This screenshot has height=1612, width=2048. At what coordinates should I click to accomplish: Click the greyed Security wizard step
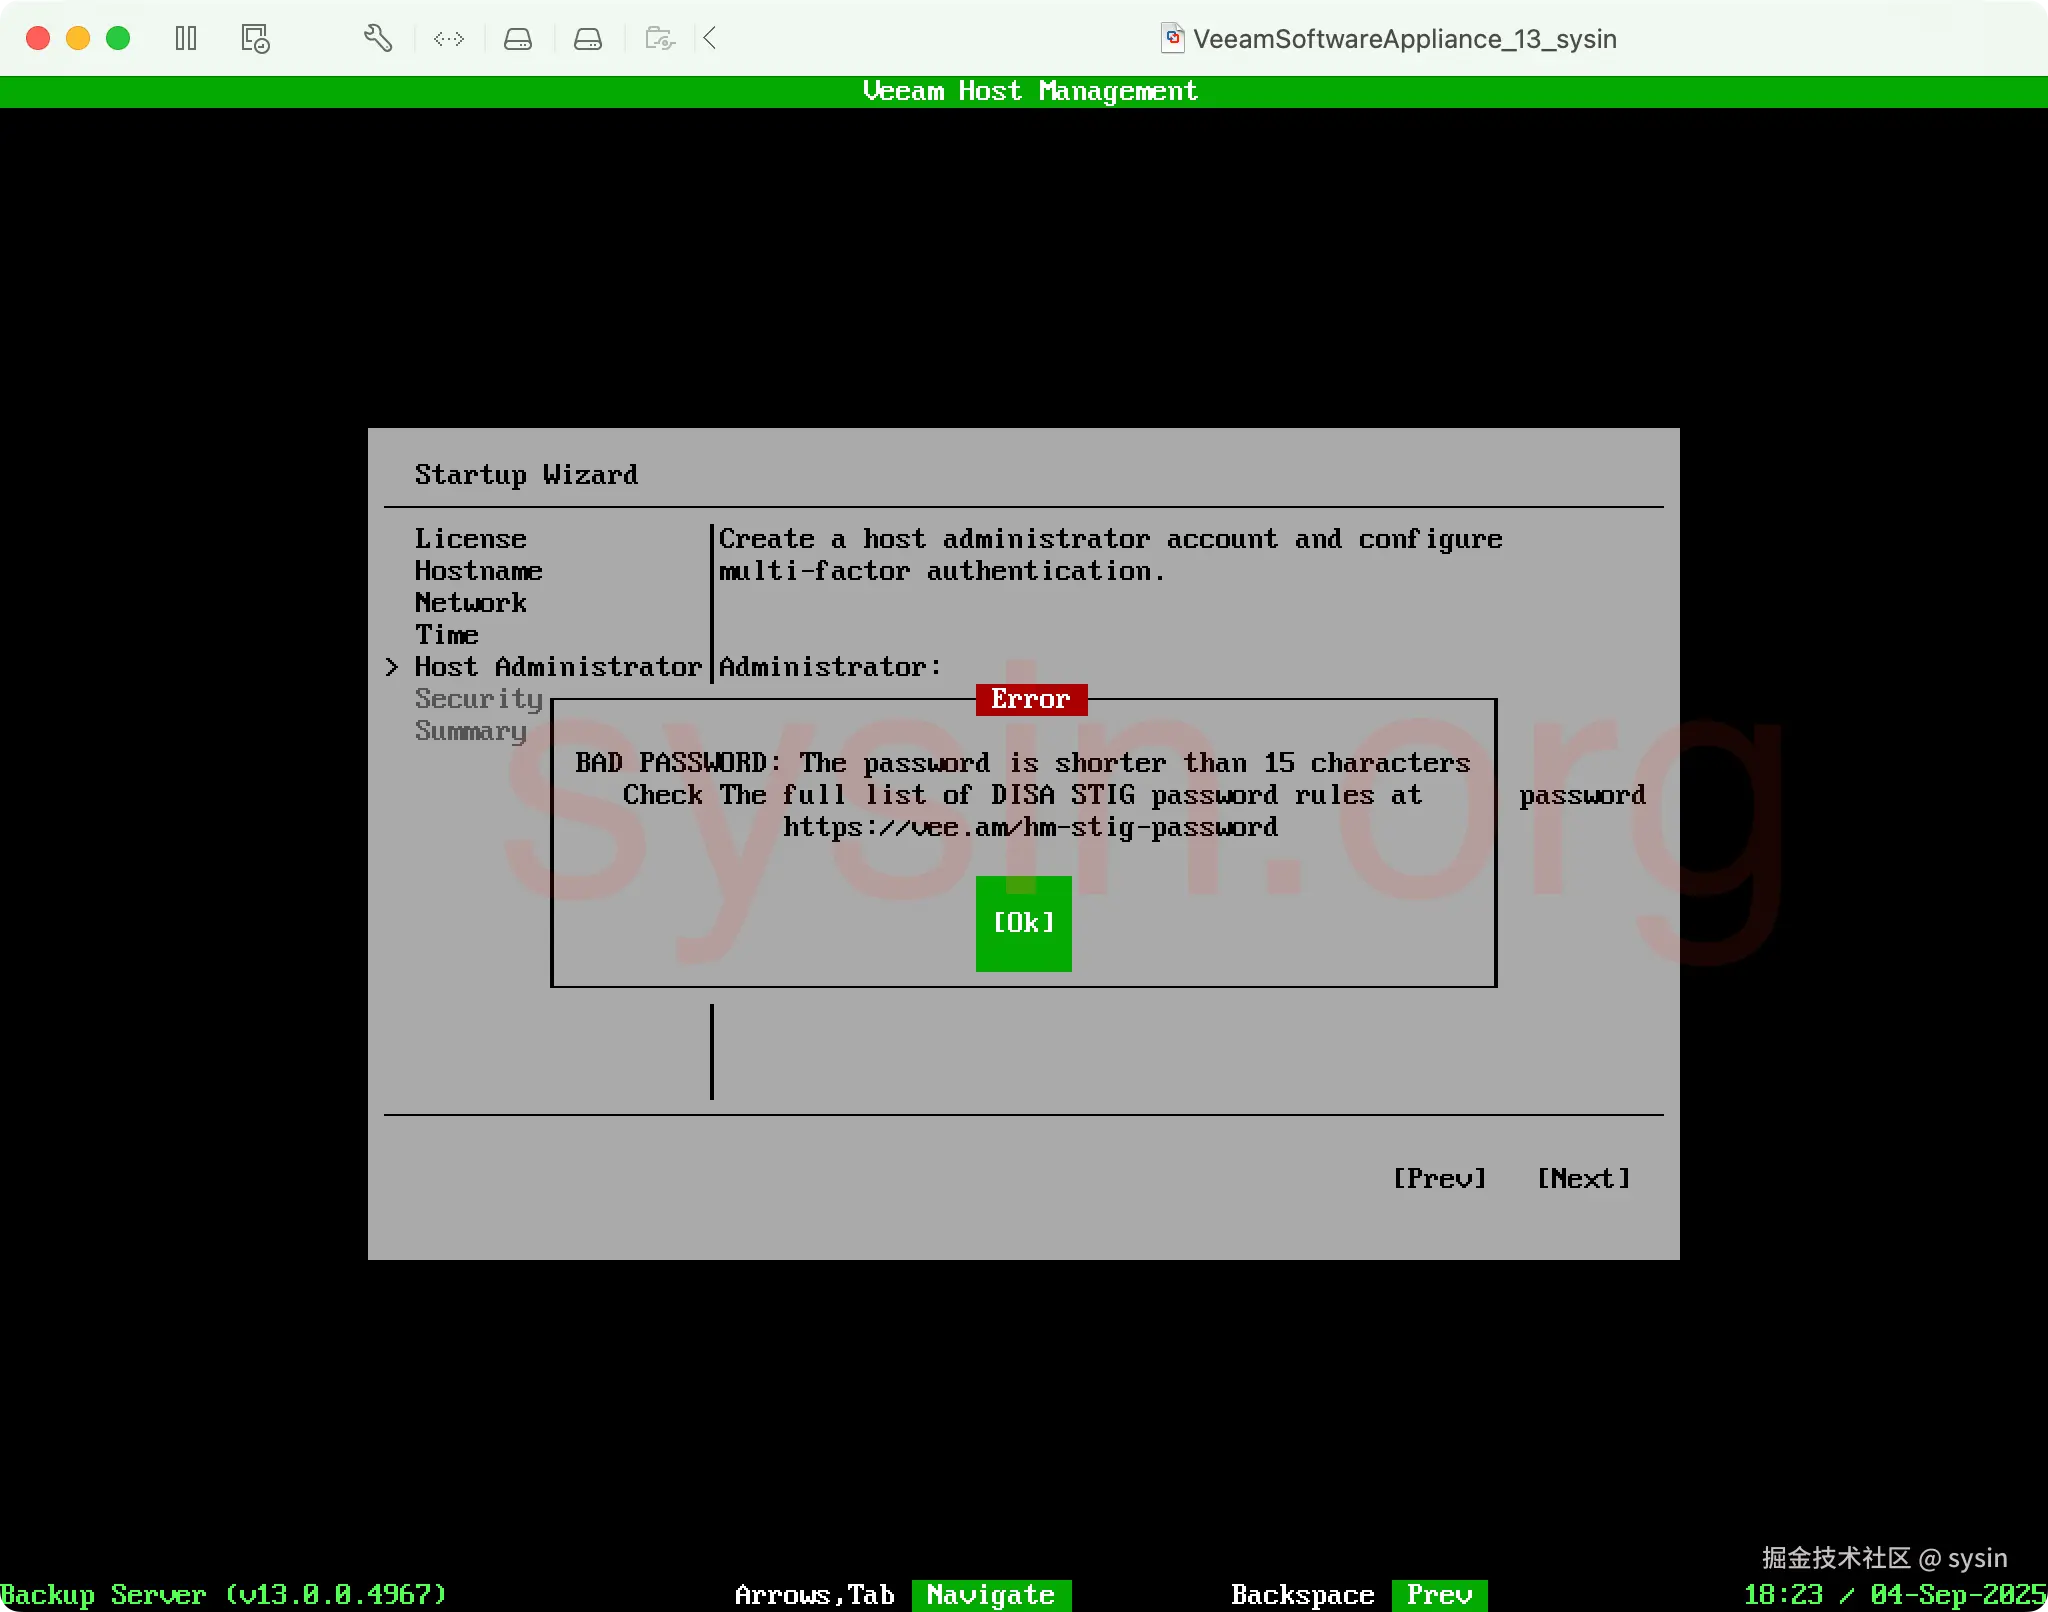point(478,699)
